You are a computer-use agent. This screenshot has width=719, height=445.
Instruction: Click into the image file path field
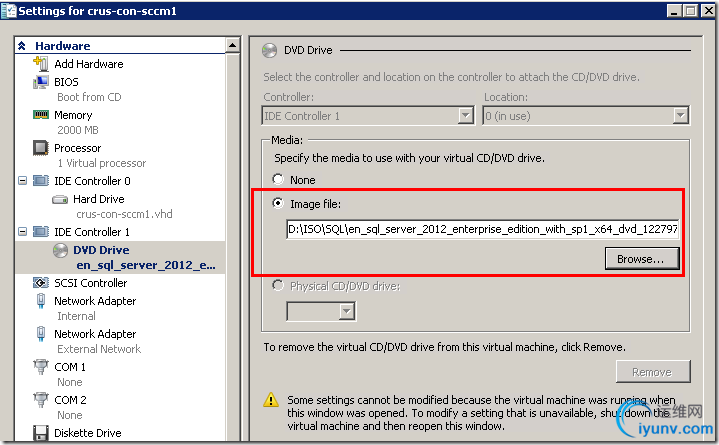tap(482, 229)
